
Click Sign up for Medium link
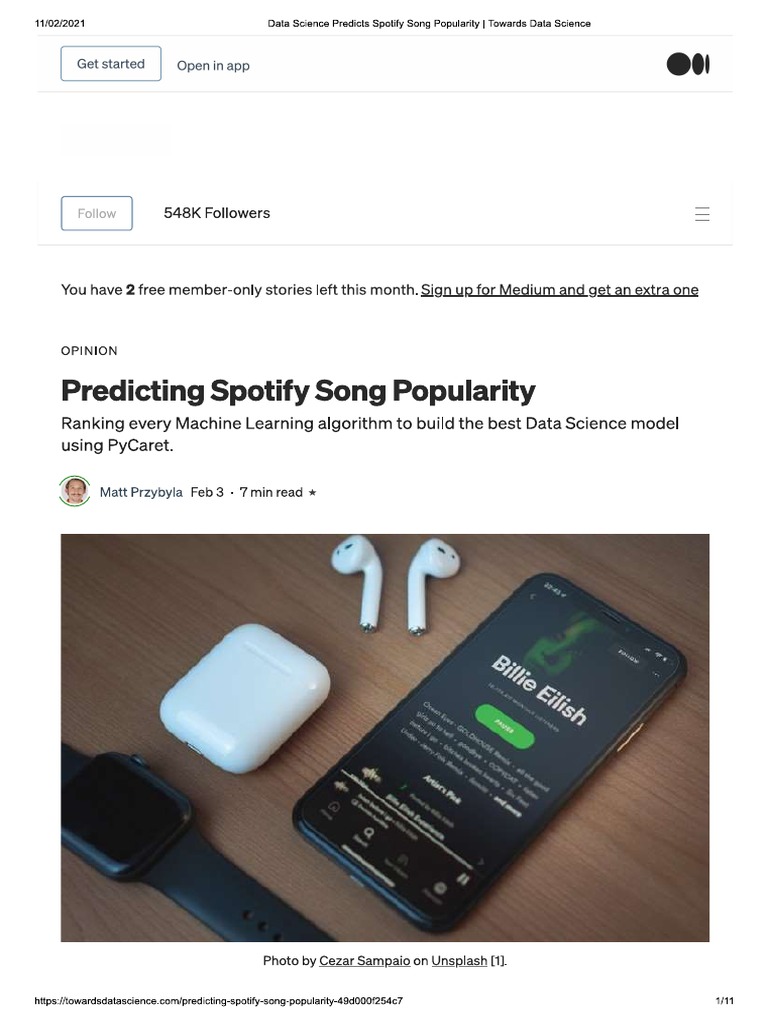coord(560,289)
